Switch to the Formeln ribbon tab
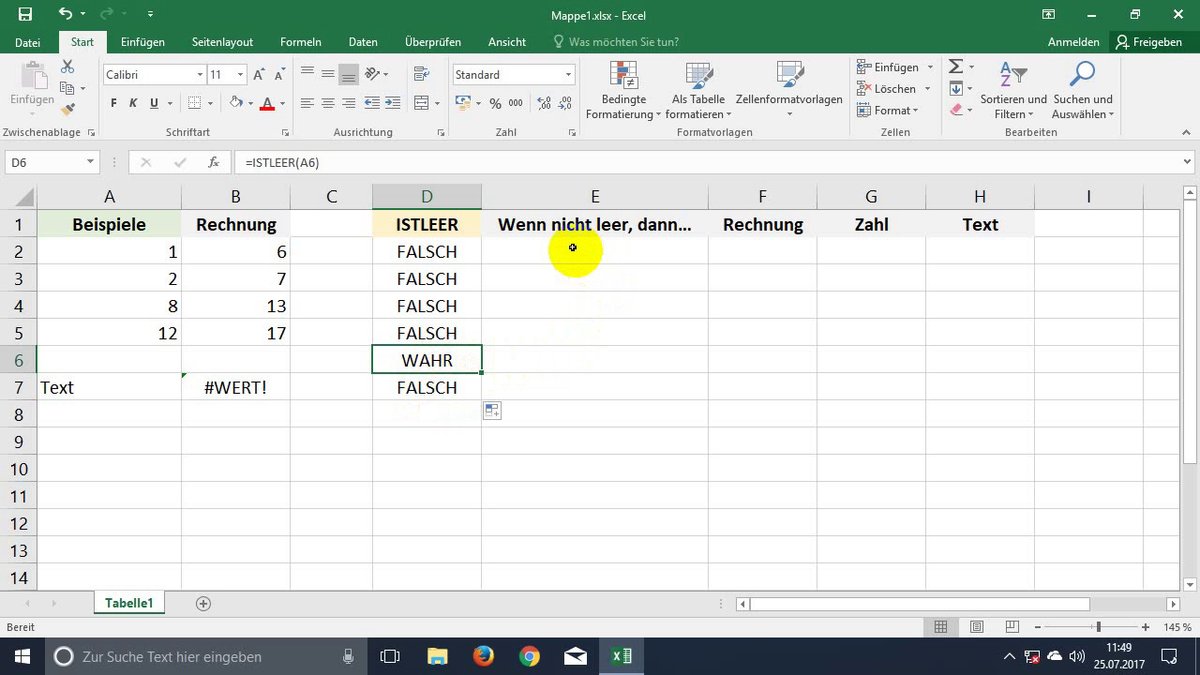The height and width of the screenshot is (675, 1200). click(x=300, y=42)
